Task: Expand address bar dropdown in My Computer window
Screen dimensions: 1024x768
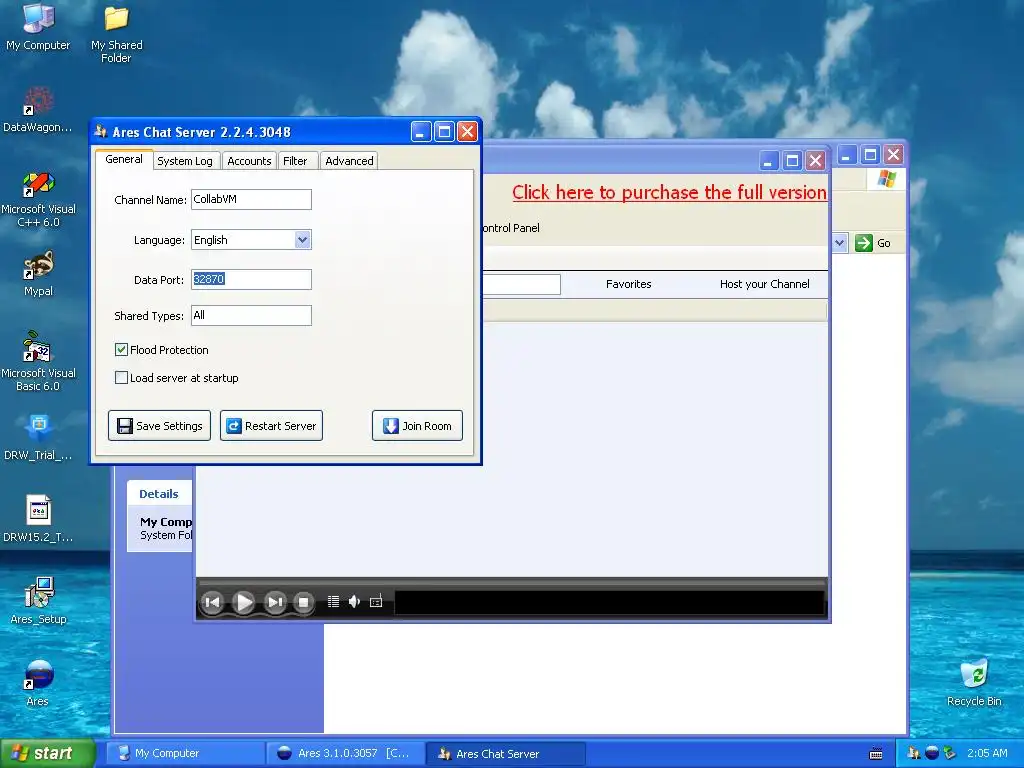Action: [x=839, y=243]
